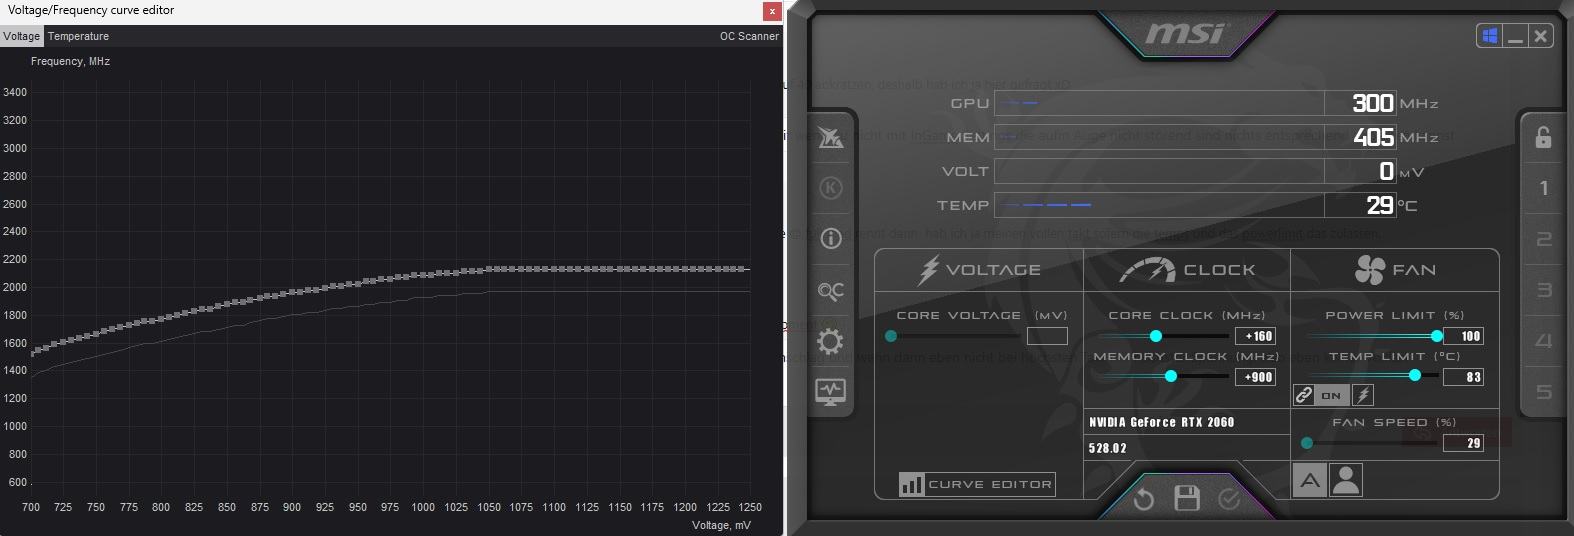Switch to Voltage tab in curve editor
The image size is (1574, 536).
pyautogui.click(x=21, y=36)
